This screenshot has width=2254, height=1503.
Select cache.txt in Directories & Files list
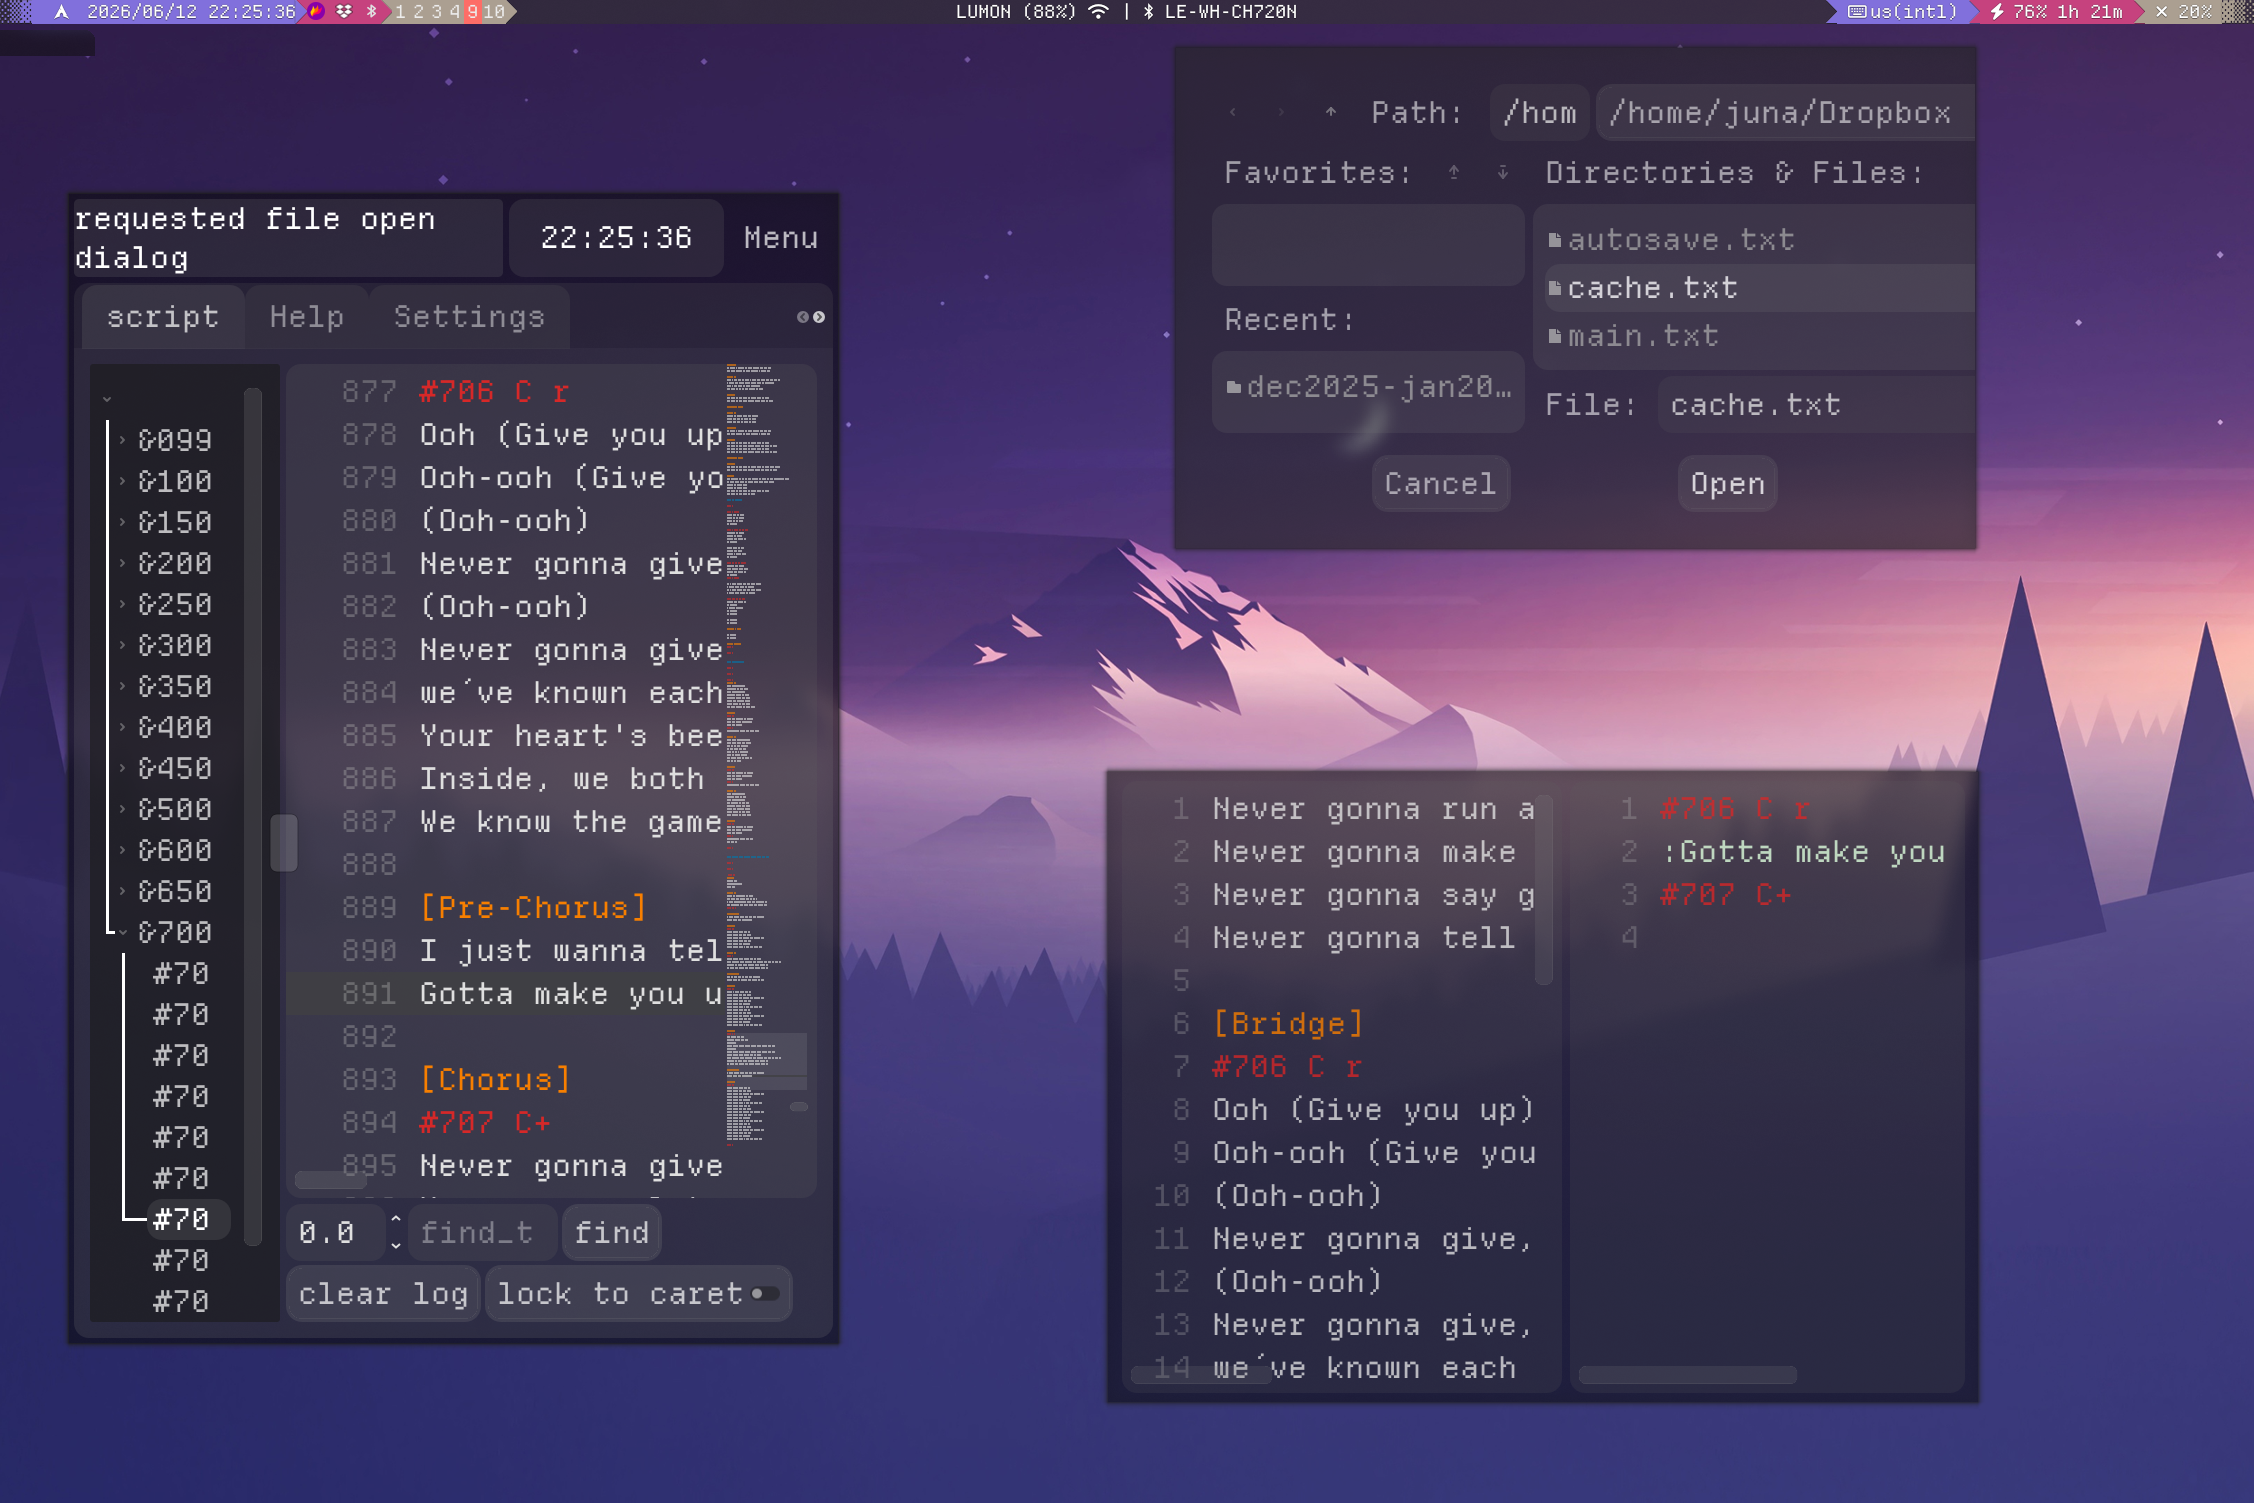1760,288
